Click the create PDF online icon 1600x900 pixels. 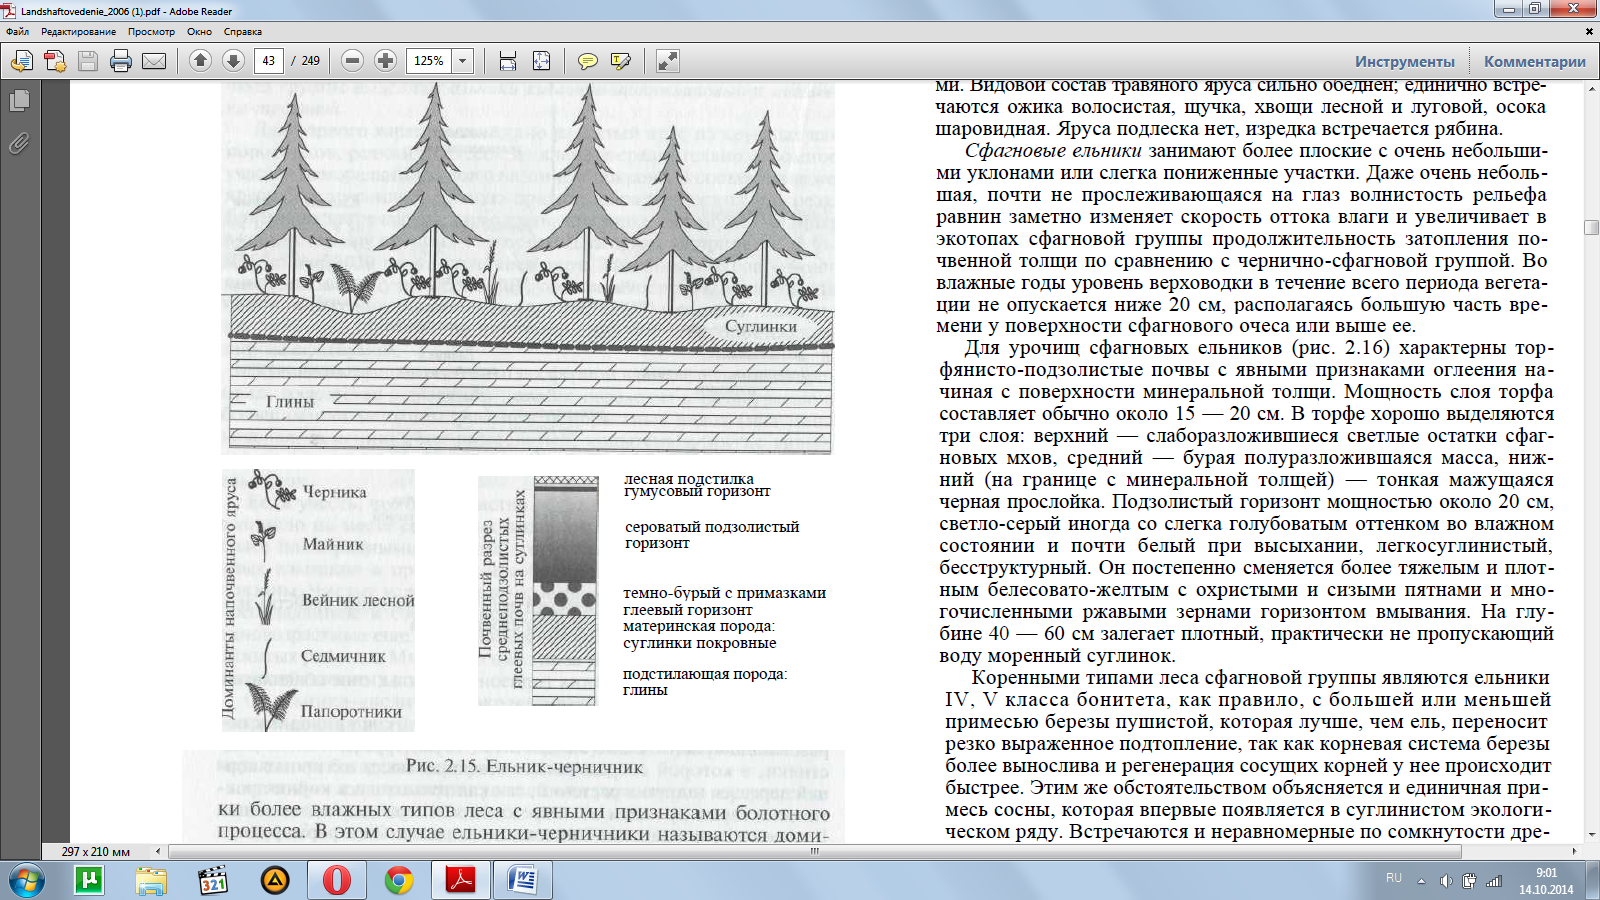click(x=55, y=61)
